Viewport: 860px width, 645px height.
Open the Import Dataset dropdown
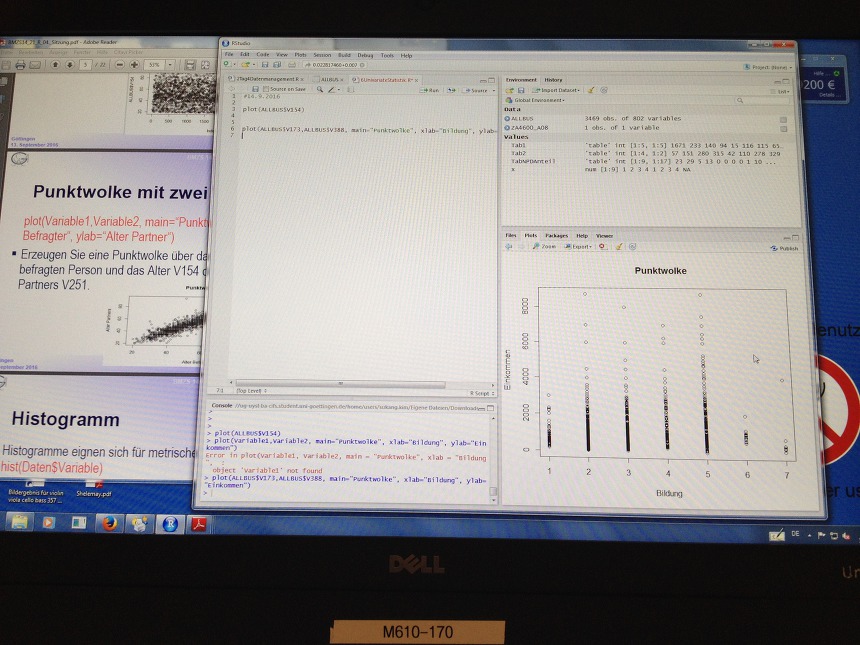click(556, 90)
